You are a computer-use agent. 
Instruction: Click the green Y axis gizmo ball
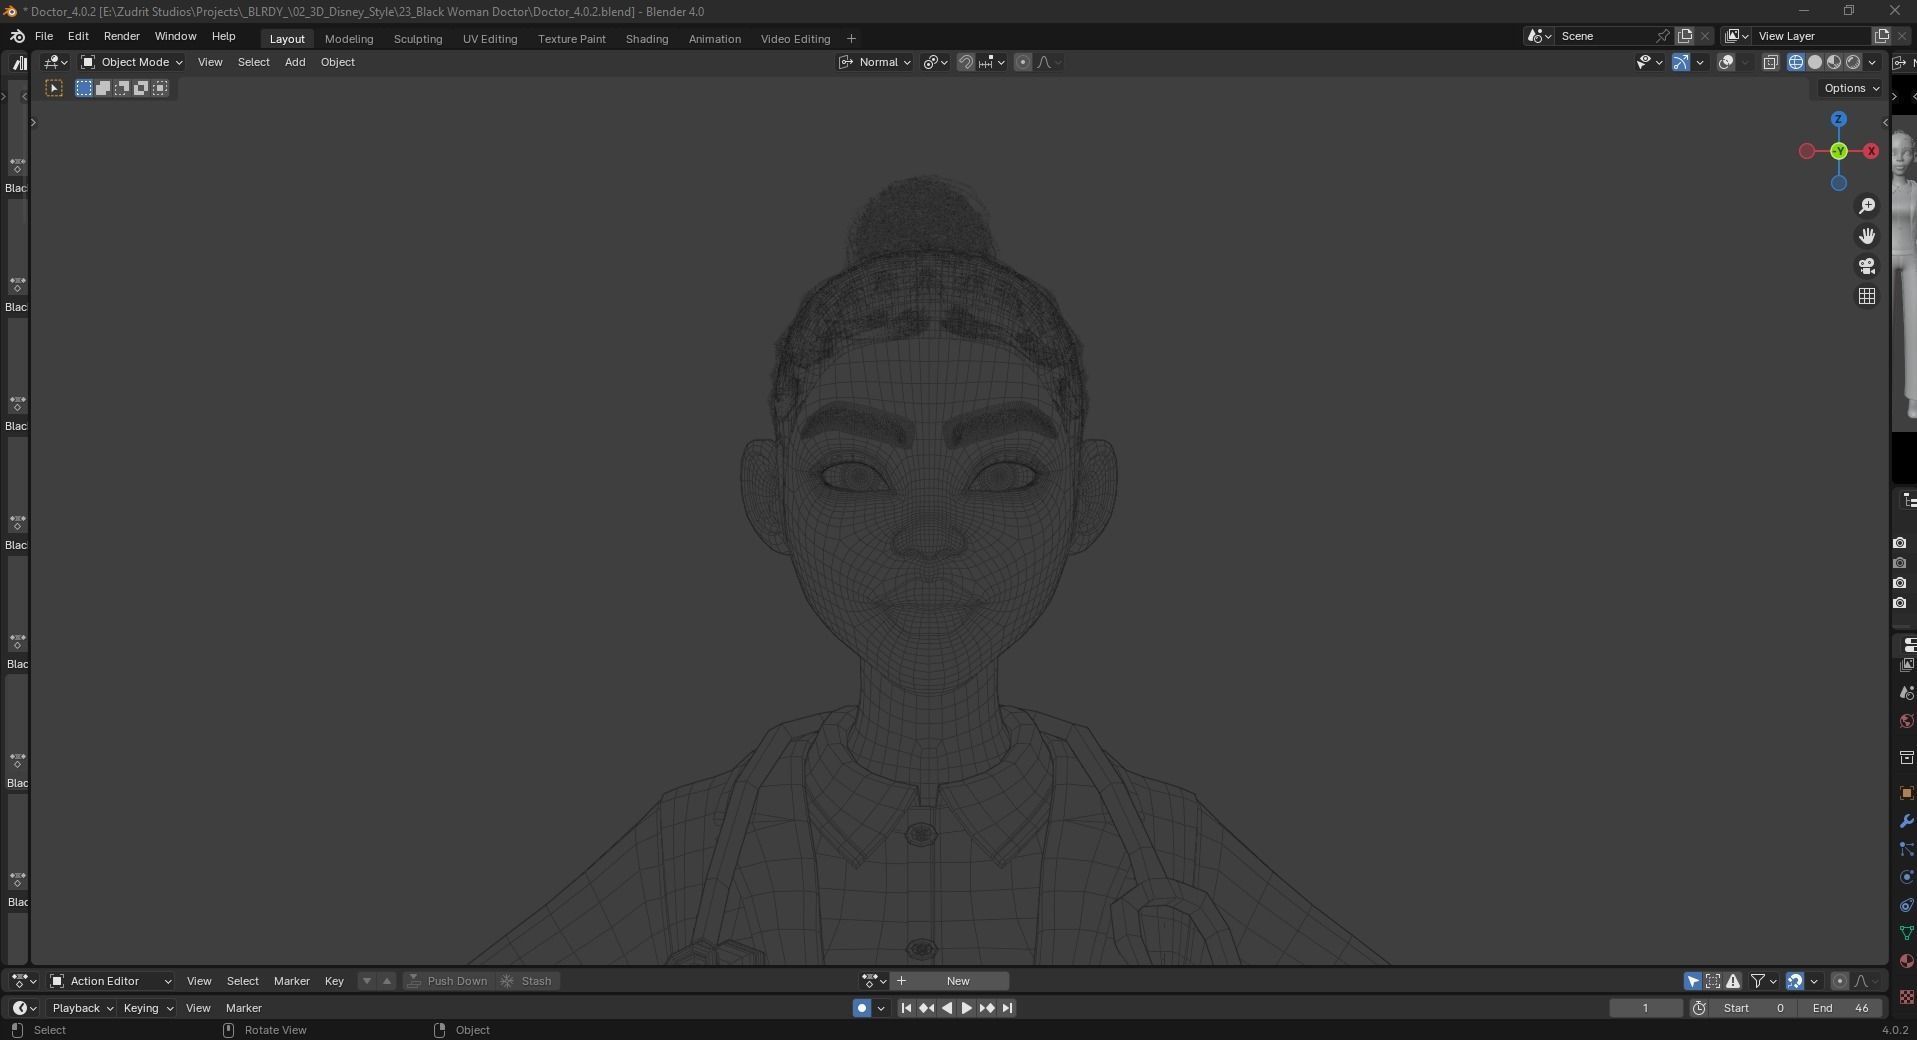1838,151
